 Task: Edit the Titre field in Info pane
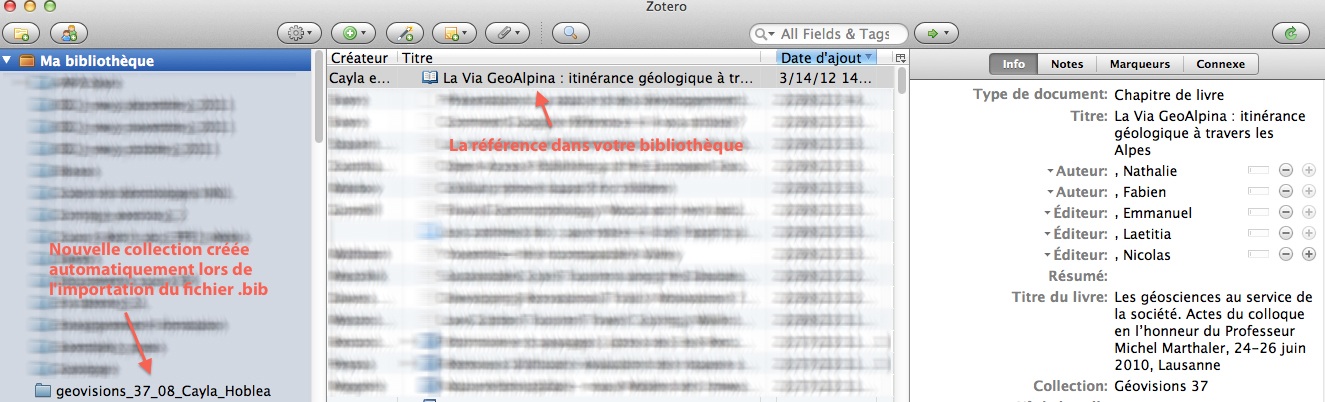[x=1209, y=133]
